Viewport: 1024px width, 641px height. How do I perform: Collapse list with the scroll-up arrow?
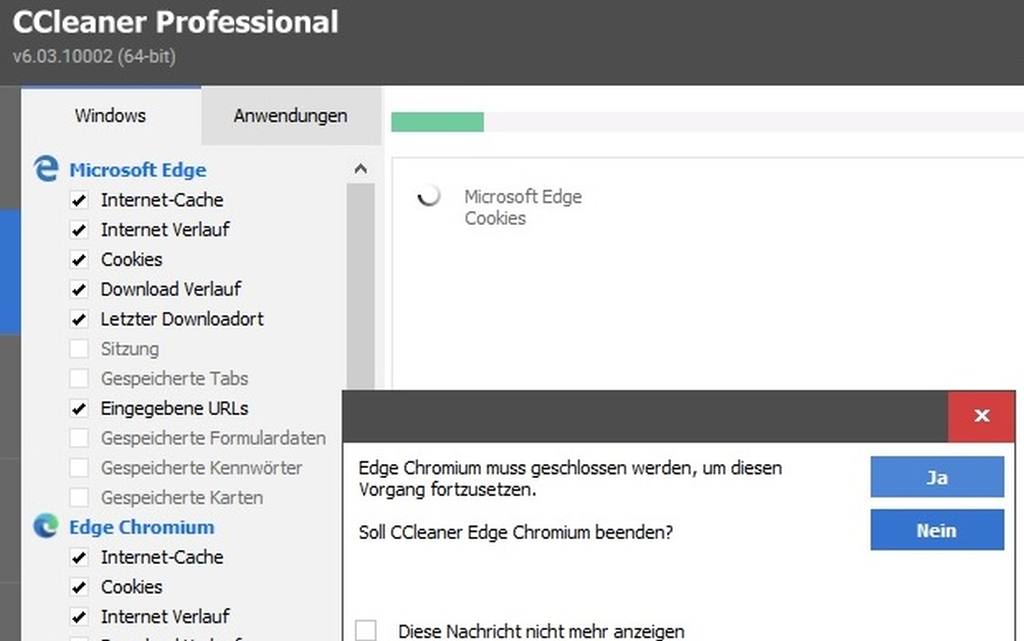pos(360,170)
